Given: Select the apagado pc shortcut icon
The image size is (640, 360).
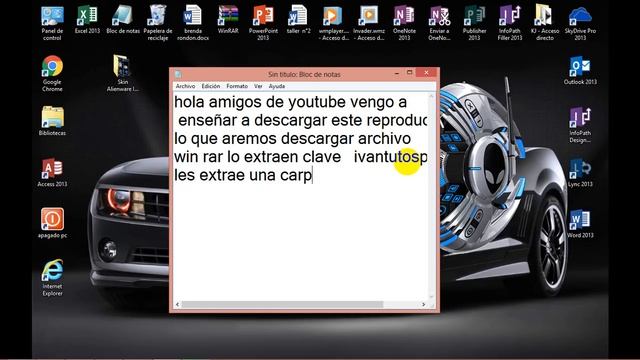Looking at the screenshot, I should click(52, 223).
